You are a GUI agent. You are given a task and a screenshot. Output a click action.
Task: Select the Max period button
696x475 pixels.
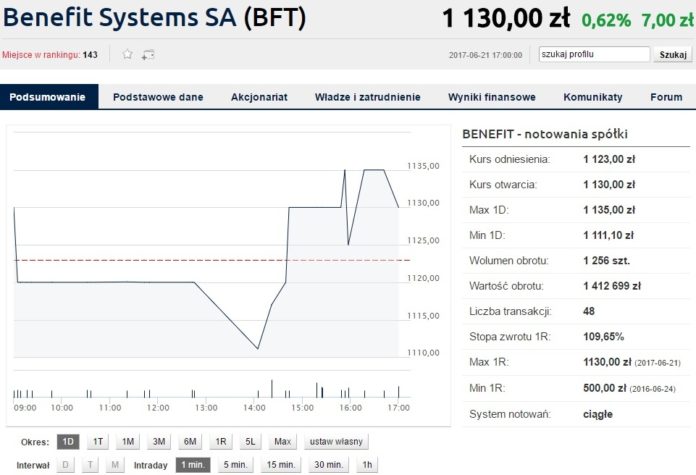(282, 442)
